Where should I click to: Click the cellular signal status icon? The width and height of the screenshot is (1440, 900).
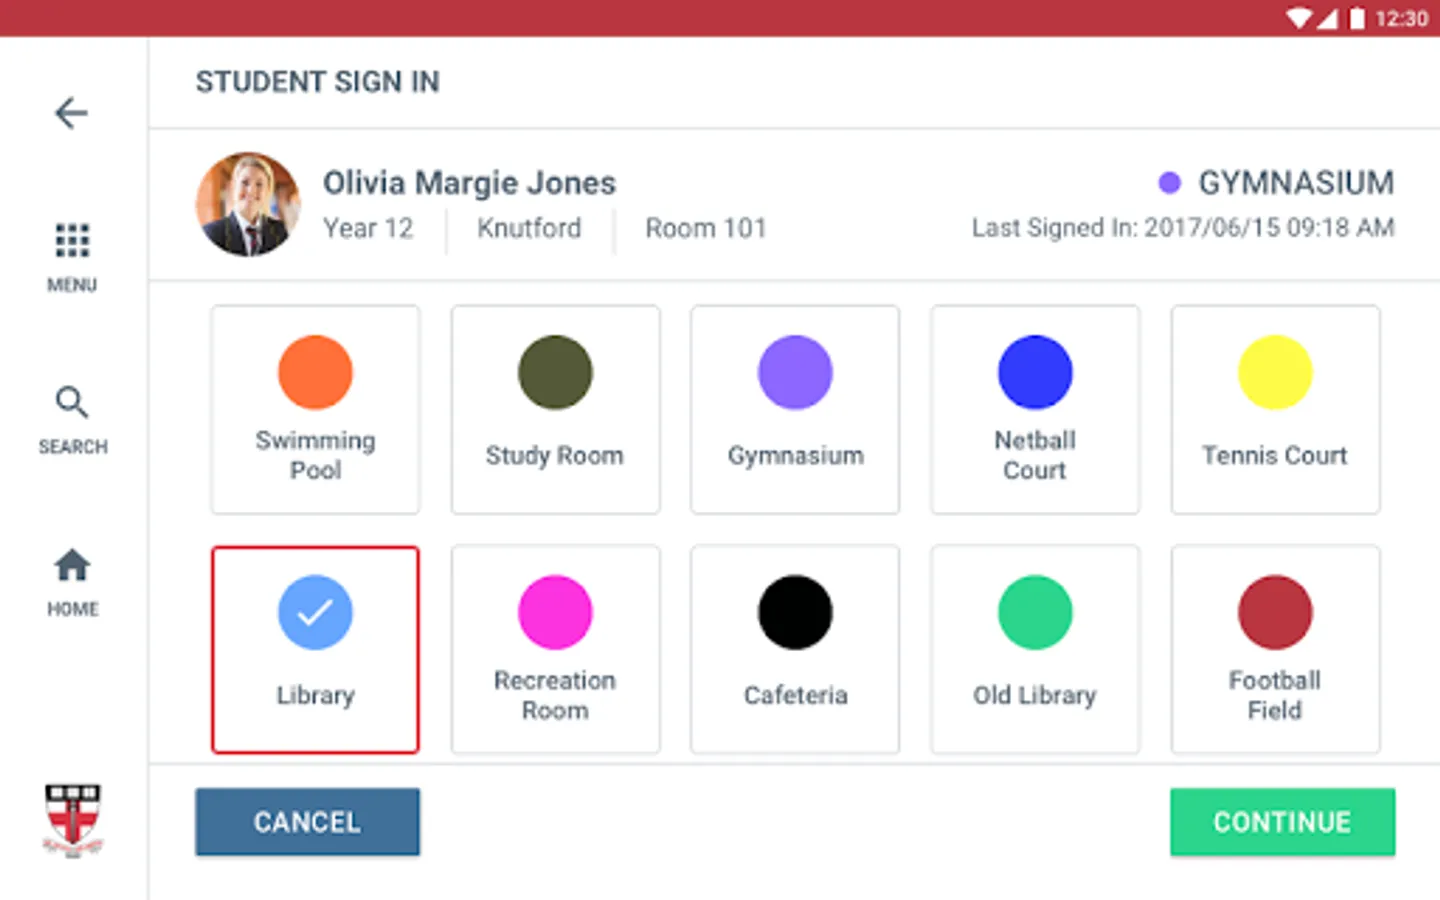pyautogui.click(x=1327, y=18)
